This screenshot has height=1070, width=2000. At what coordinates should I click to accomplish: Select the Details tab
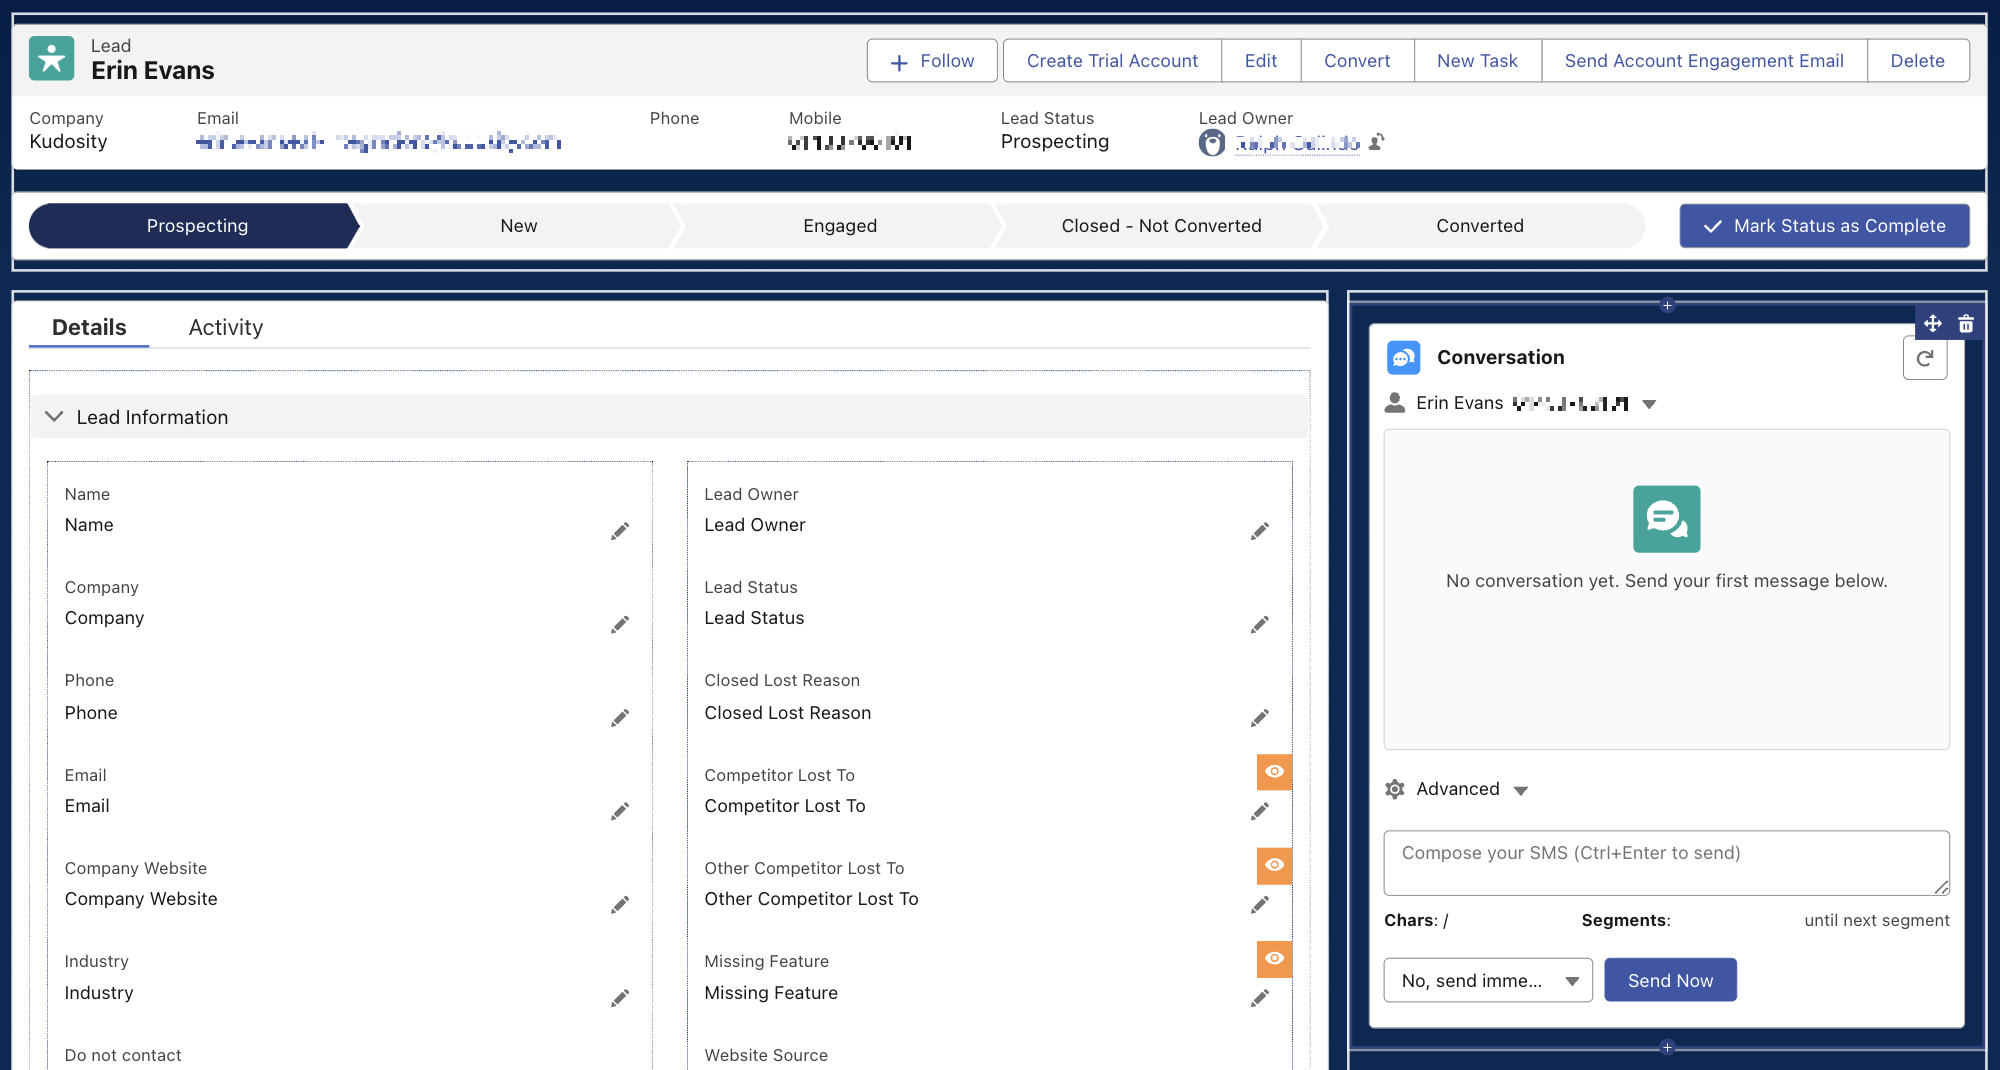coord(89,328)
